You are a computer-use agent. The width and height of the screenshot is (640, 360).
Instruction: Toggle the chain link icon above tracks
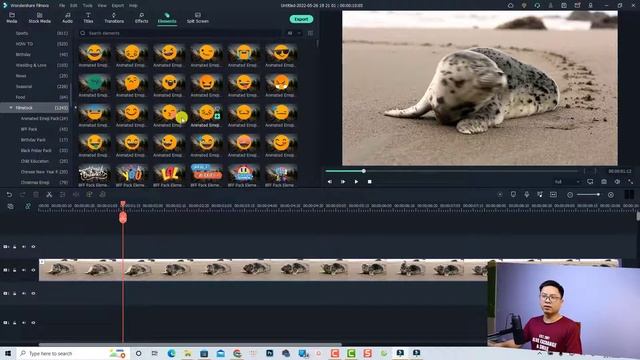click(x=28, y=207)
